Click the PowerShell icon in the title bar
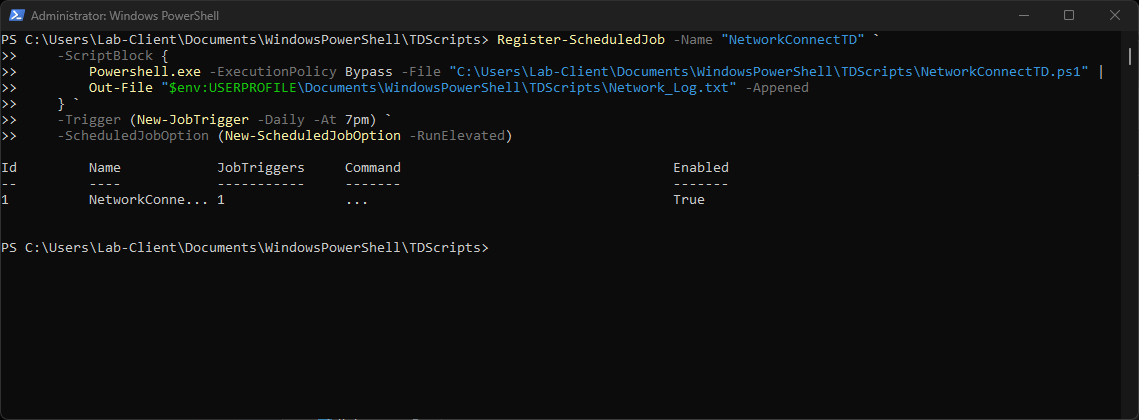The width and height of the screenshot is (1139, 420). pos(17,16)
